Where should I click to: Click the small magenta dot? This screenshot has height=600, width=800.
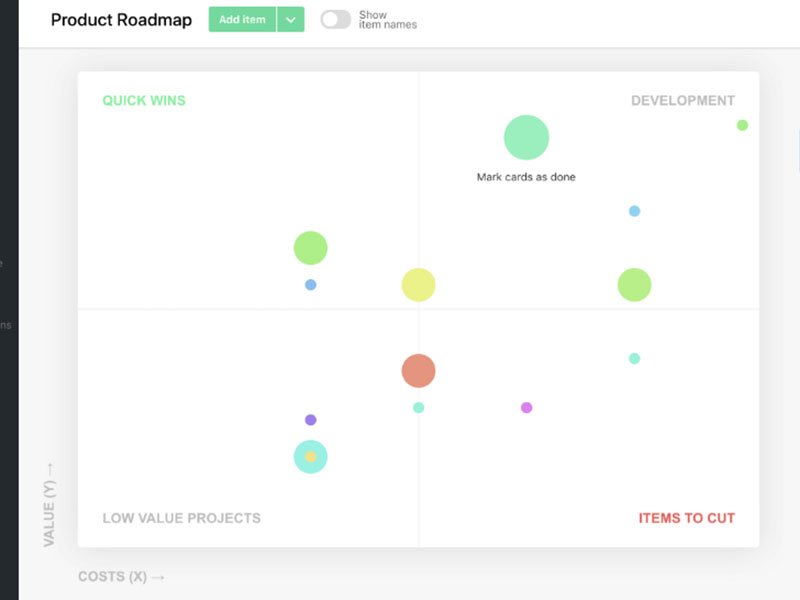coord(526,407)
